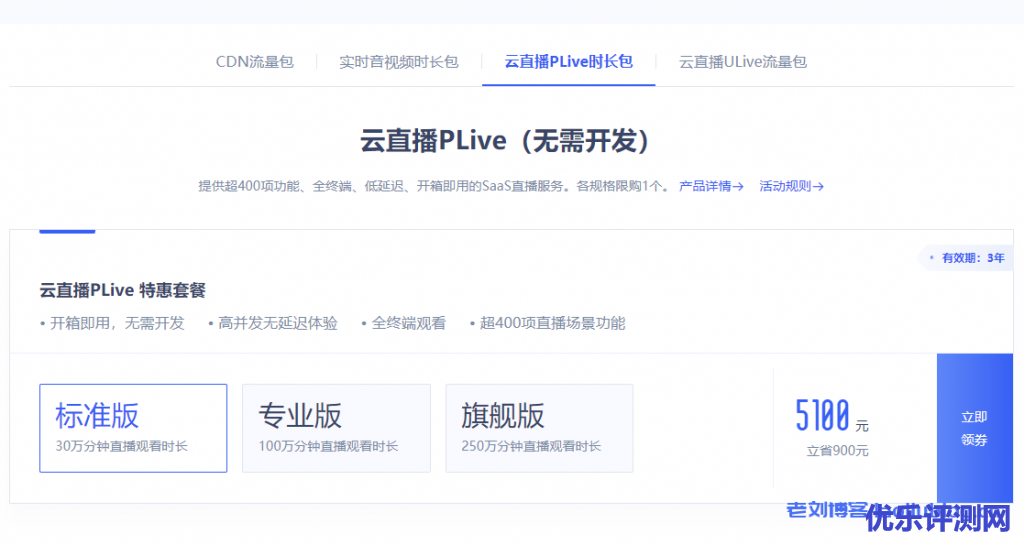Click the 5100 元 price

pyautogui.click(x=832, y=416)
